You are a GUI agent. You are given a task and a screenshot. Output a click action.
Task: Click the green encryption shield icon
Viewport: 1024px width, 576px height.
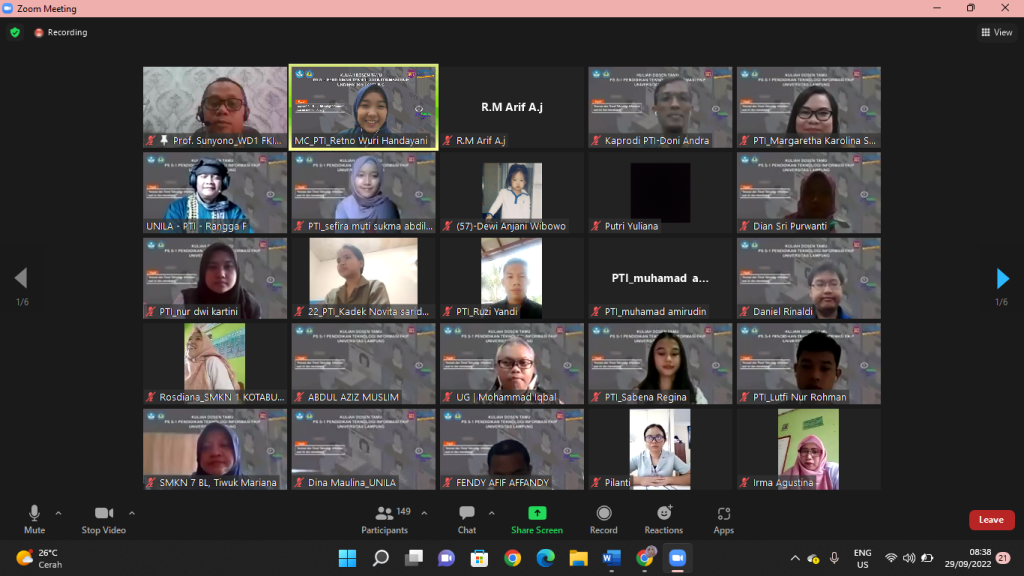15,32
